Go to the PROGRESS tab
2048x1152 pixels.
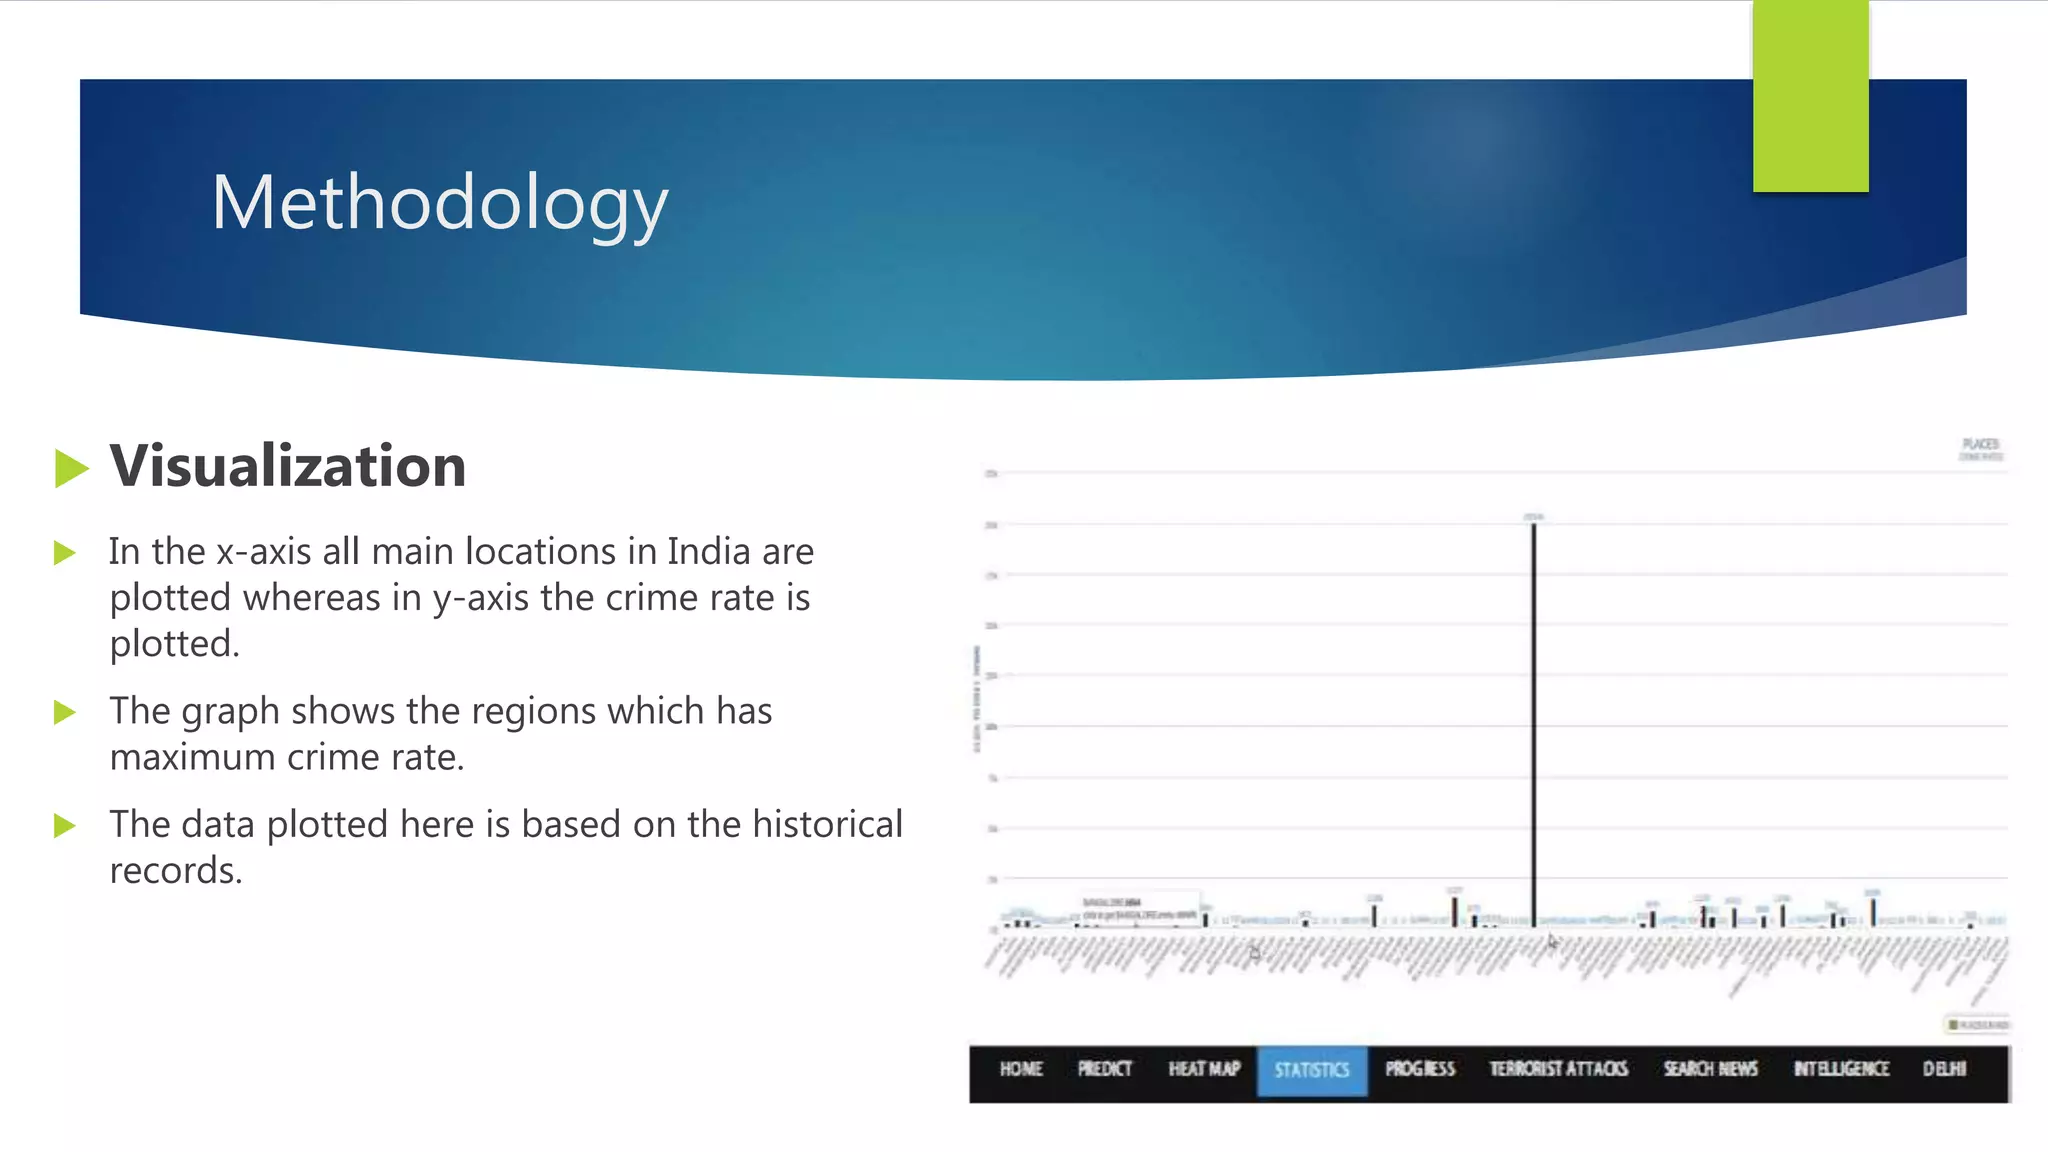click(1420, 1069)
